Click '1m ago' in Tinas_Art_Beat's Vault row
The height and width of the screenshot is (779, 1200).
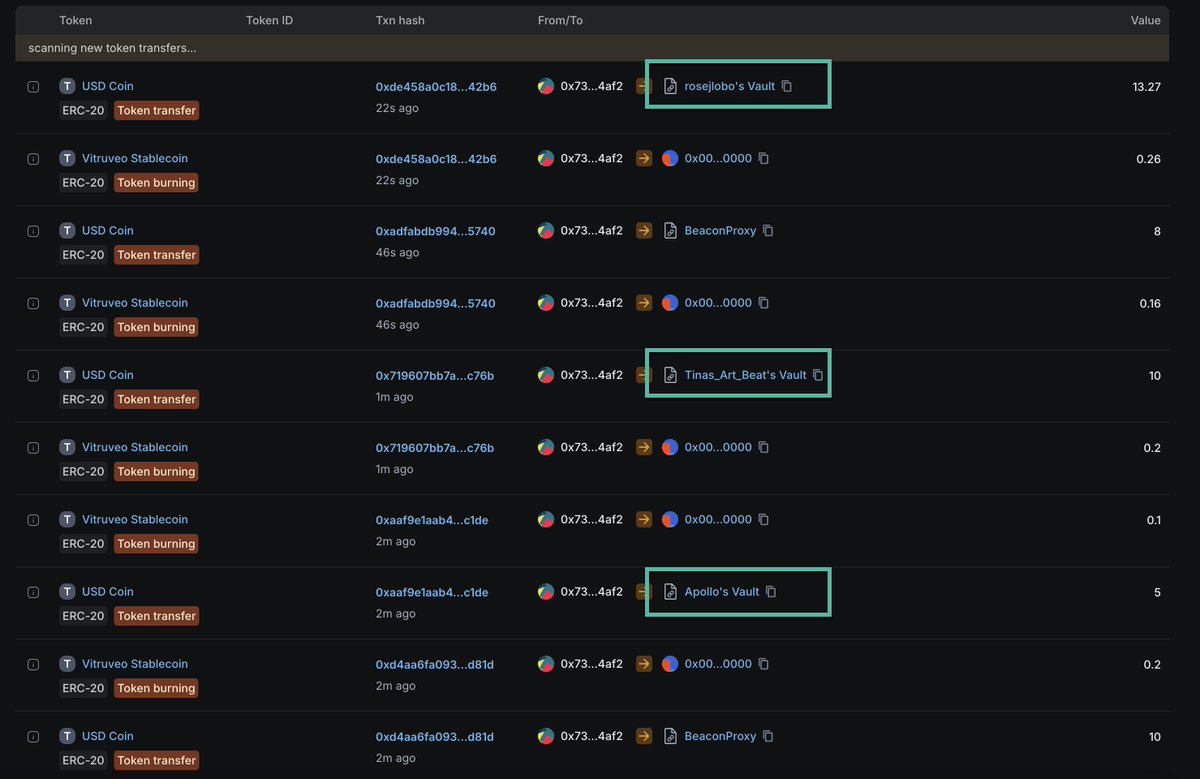click(x=394, y=397)
